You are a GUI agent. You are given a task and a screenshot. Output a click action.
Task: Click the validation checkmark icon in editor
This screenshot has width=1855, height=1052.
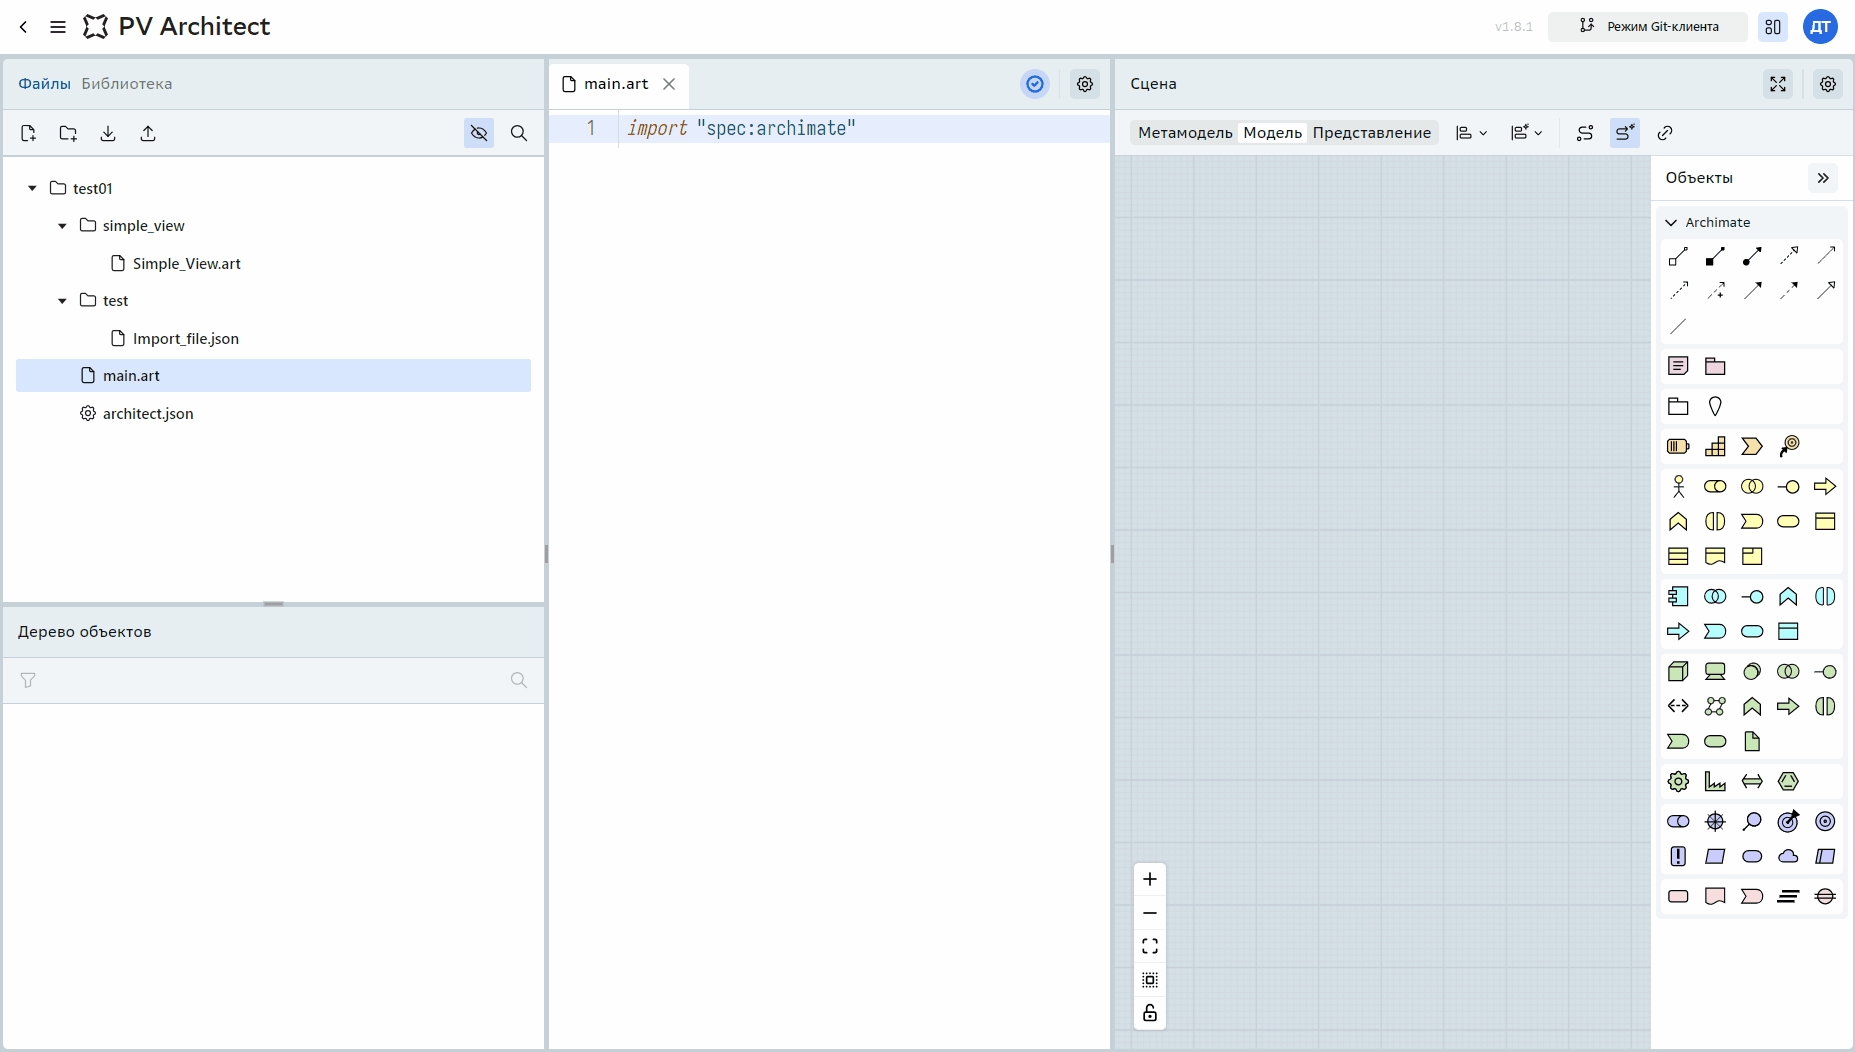click(x=1035, y=84)
